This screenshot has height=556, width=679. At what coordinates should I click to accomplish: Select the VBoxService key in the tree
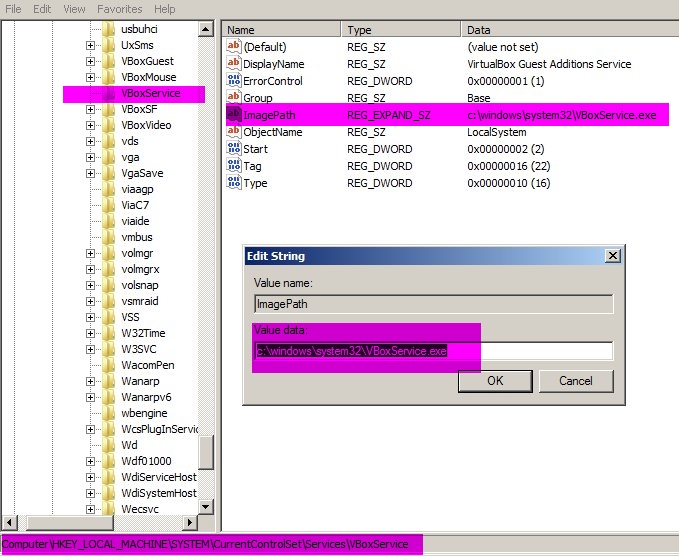coord(150,94)
